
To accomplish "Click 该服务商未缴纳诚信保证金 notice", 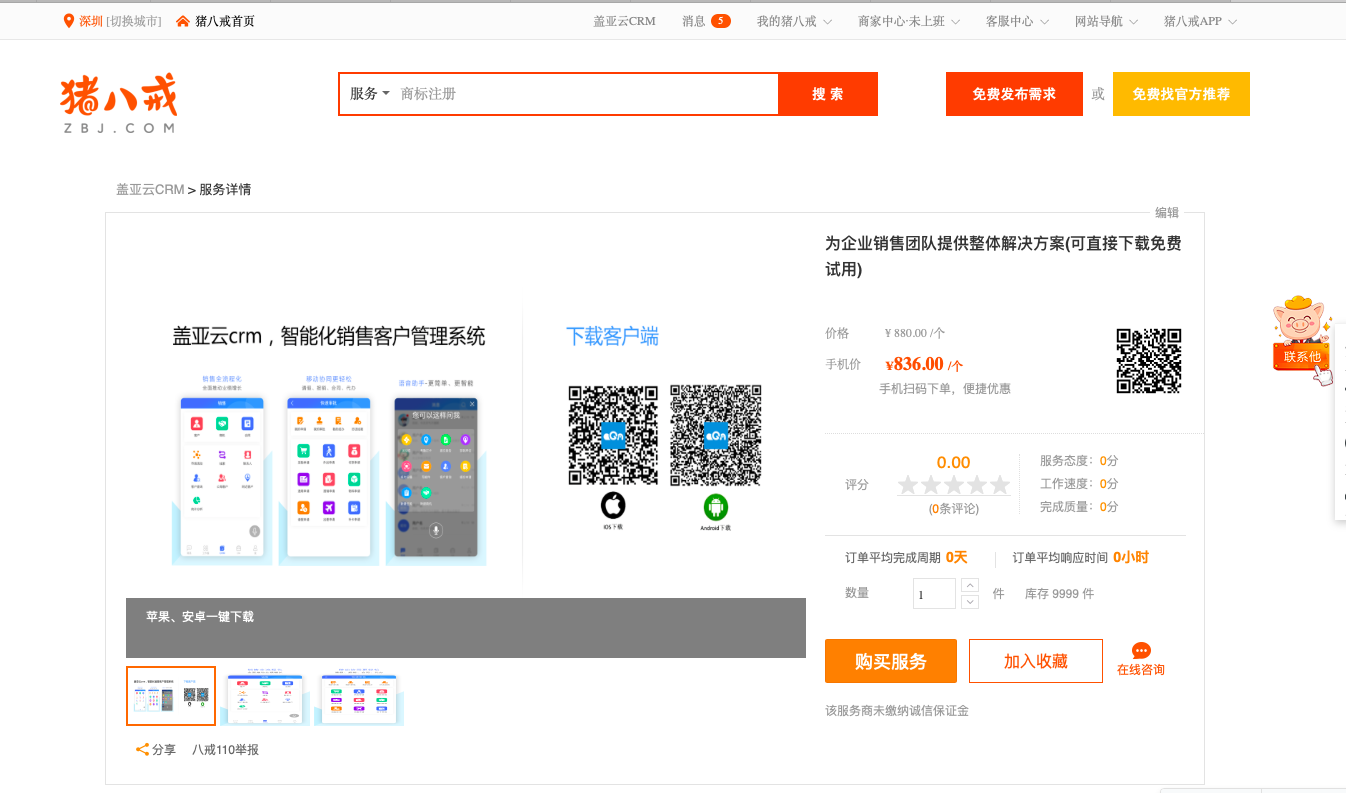I will pyautogui.click(x=897, y=711).
